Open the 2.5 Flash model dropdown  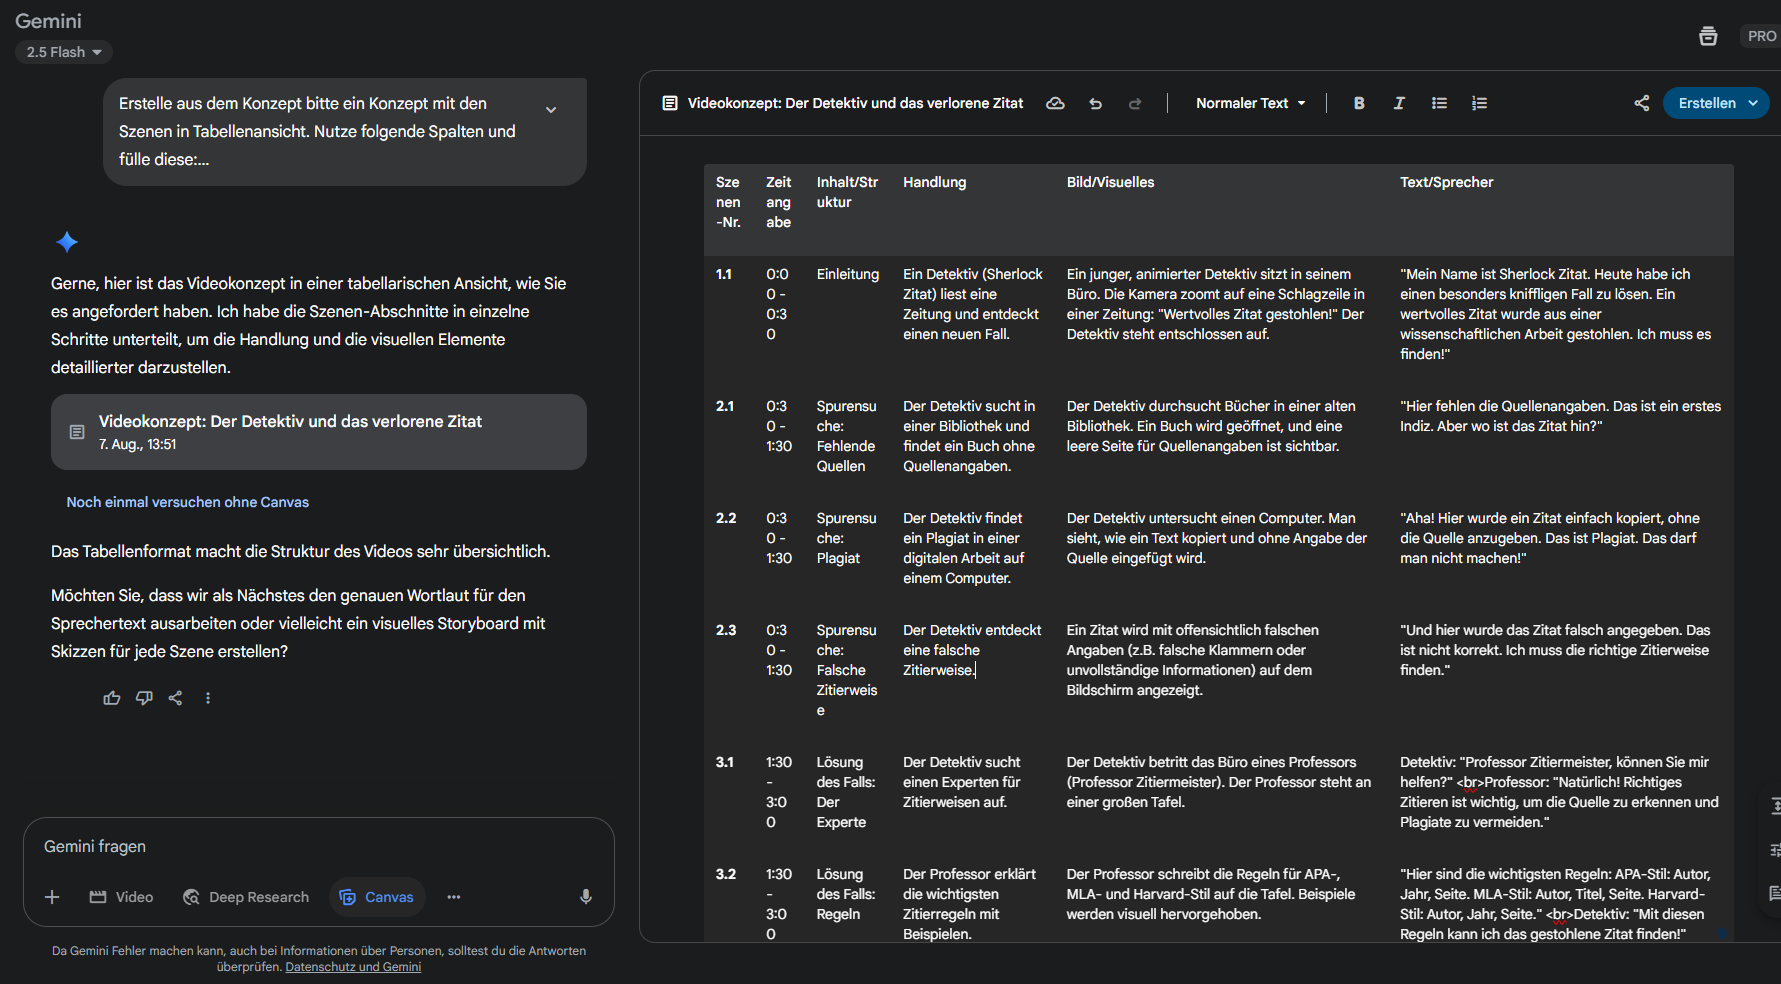64,52
